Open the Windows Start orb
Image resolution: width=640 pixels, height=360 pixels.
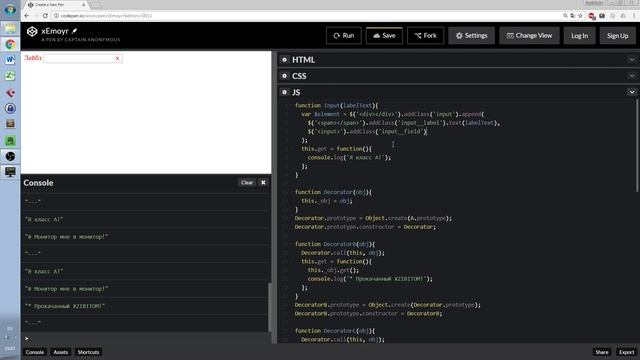[10, 9]
